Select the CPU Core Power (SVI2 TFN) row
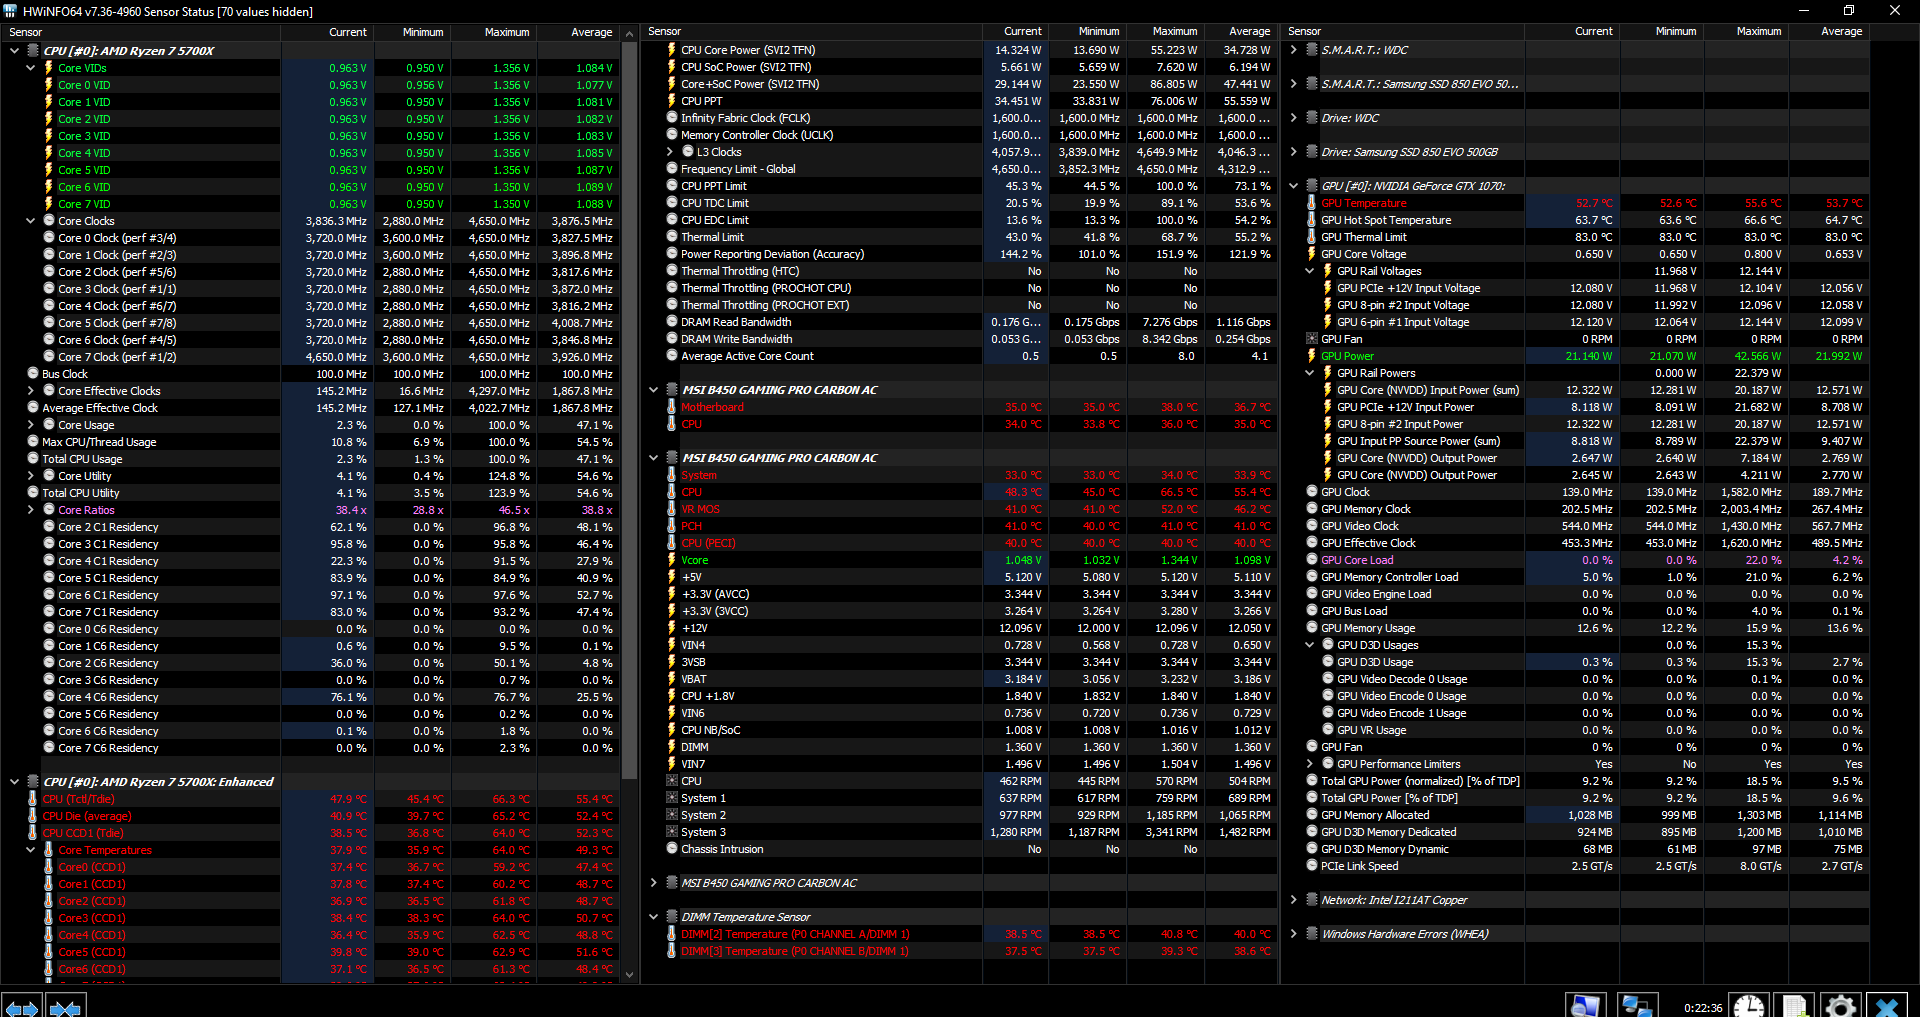This screenshot has height=1017, width=1920. (961, 50)
